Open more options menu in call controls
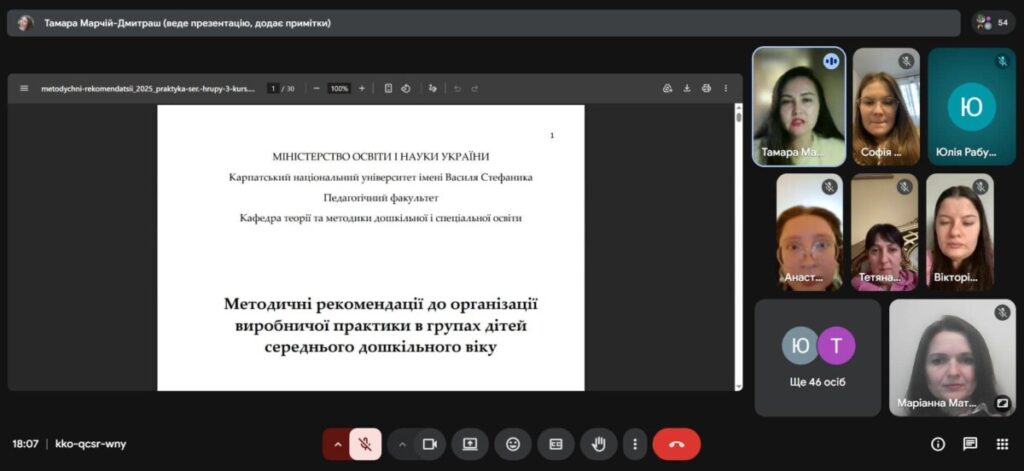1024x471 pixels. point(634,444)
